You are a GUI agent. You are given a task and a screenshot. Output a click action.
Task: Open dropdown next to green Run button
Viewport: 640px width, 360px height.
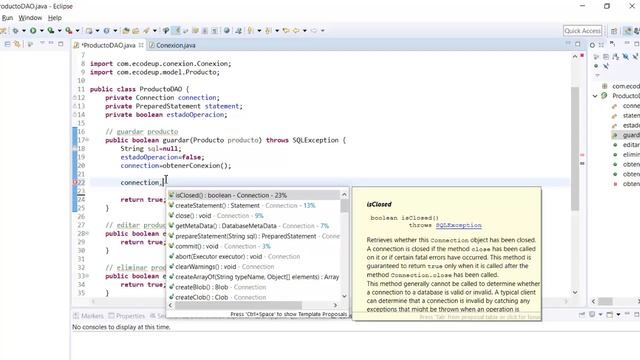(x=42, y=31)
